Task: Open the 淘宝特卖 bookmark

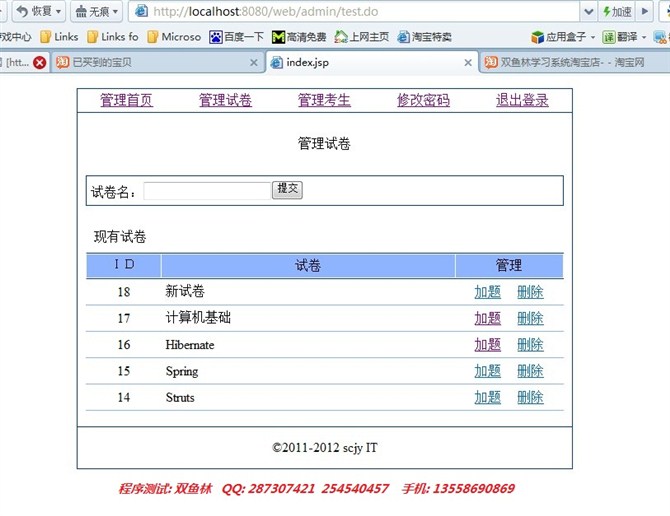Action: (424, 37)
